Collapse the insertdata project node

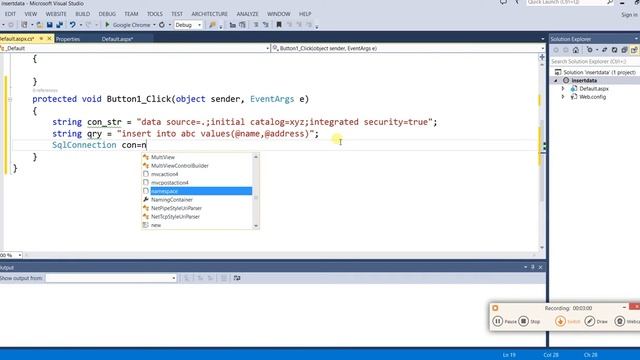pos(556,80)
